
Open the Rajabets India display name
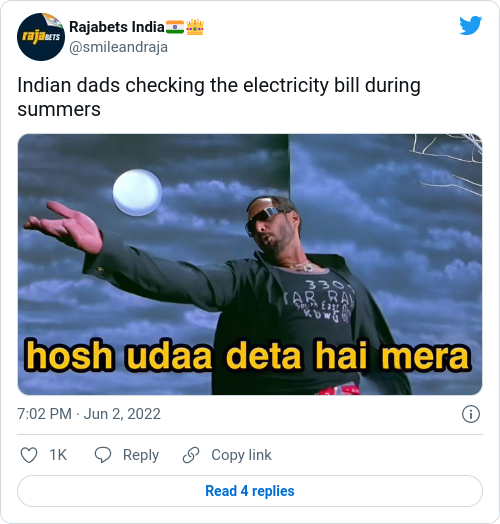point(117,27)
